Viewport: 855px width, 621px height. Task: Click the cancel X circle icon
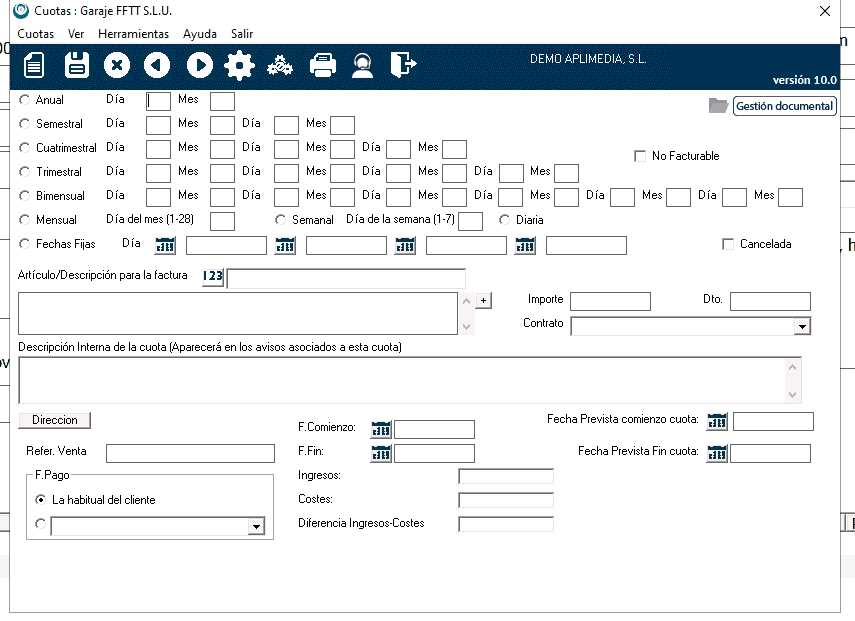pyautogui.click(x=117, y=66)
